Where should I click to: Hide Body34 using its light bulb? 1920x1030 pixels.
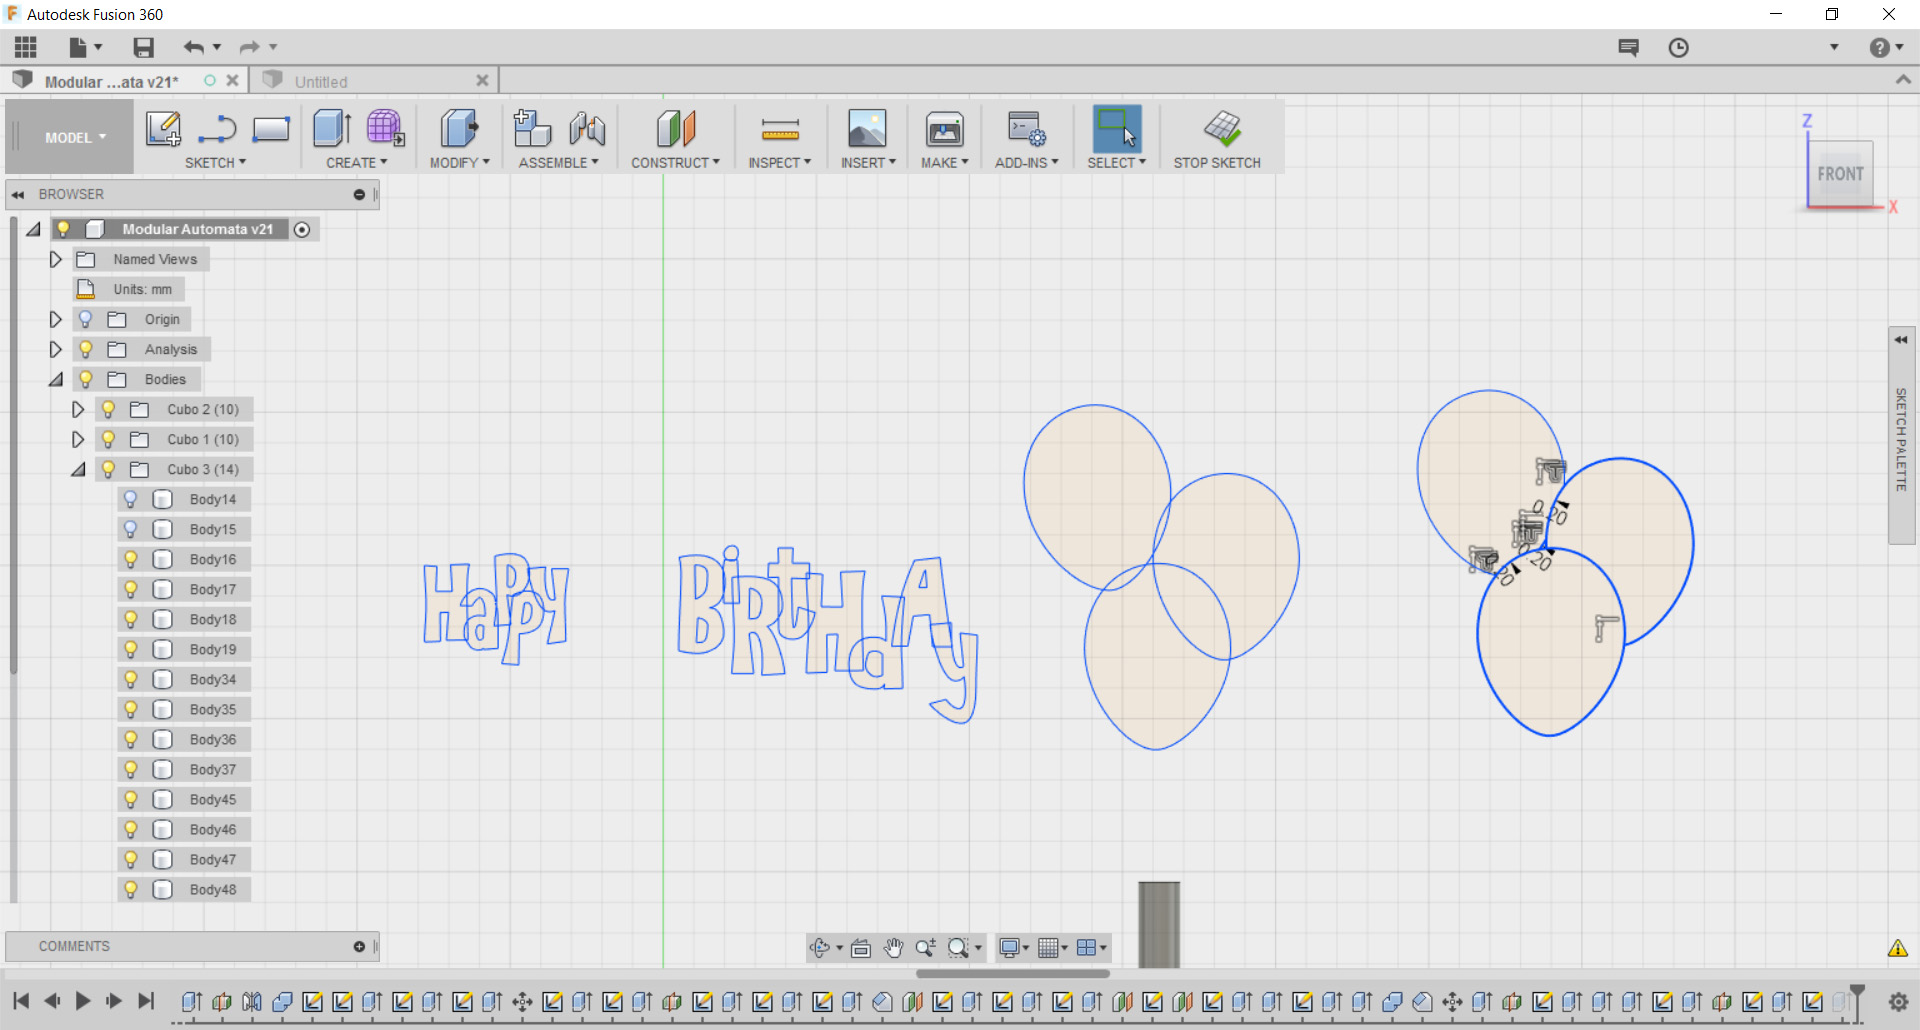131,679
